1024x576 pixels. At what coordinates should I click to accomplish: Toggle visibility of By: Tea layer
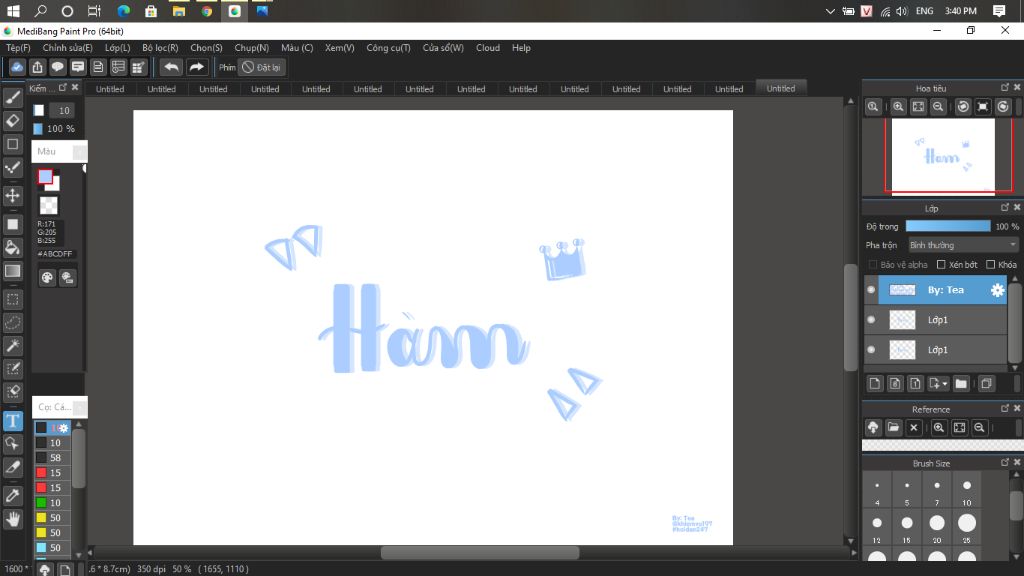[871, 290]
